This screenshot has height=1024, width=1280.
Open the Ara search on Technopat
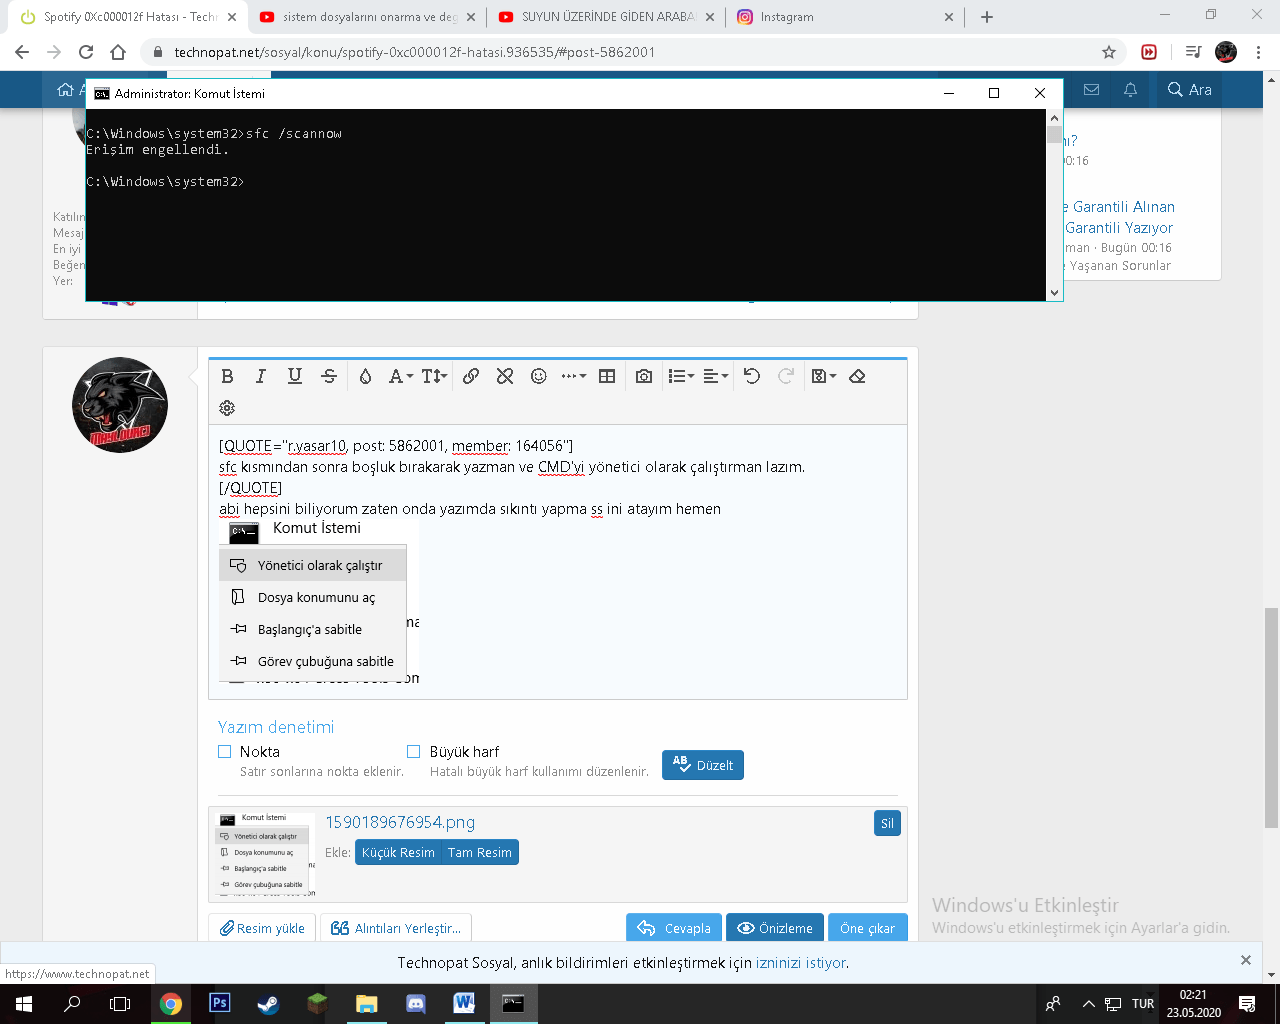(x=1189, y=90)
